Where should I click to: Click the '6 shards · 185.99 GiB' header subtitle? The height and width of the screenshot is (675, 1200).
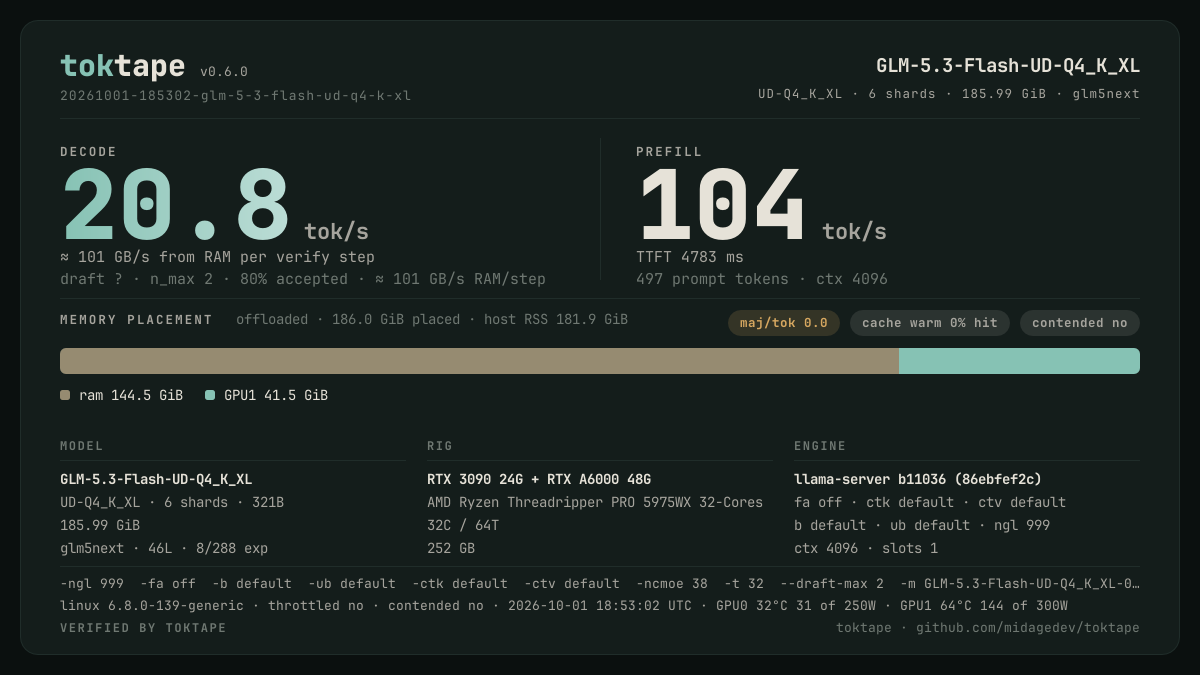950,94
